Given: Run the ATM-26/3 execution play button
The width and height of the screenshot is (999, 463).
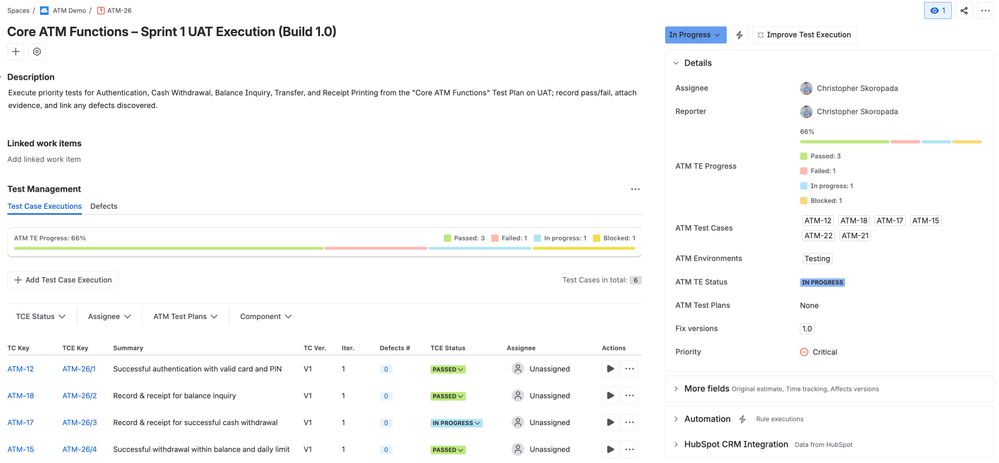Looking at the screenshot, I should [x=610, y=422].
